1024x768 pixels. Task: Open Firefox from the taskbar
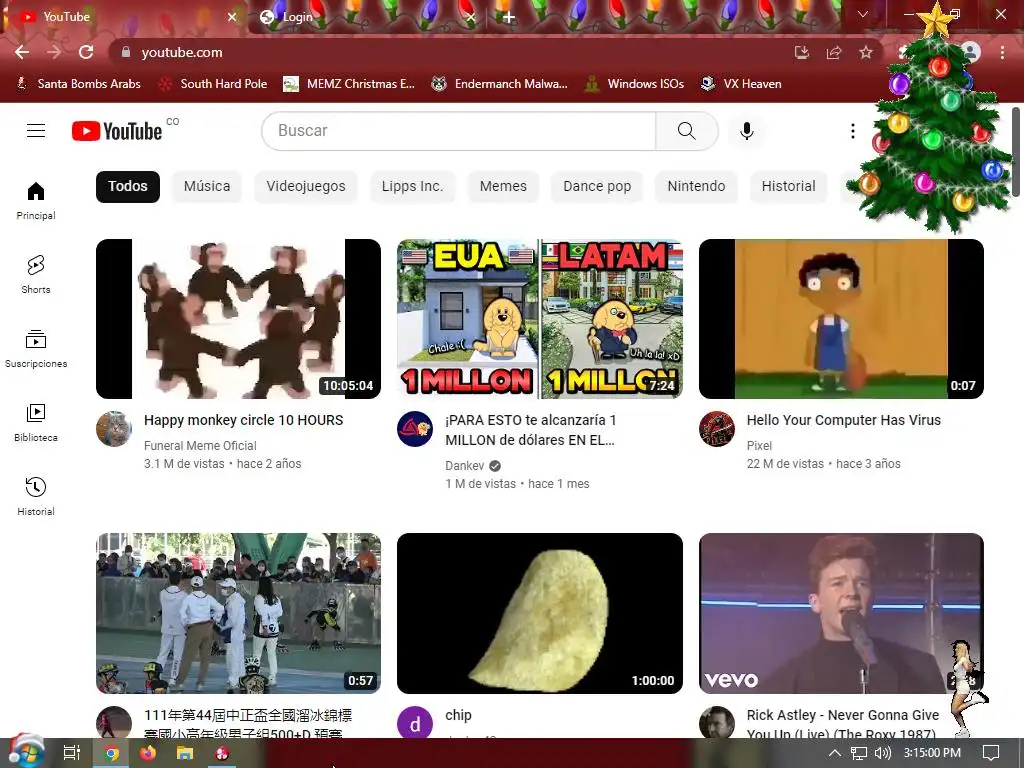pyautogui.click(x=148, y=754)
